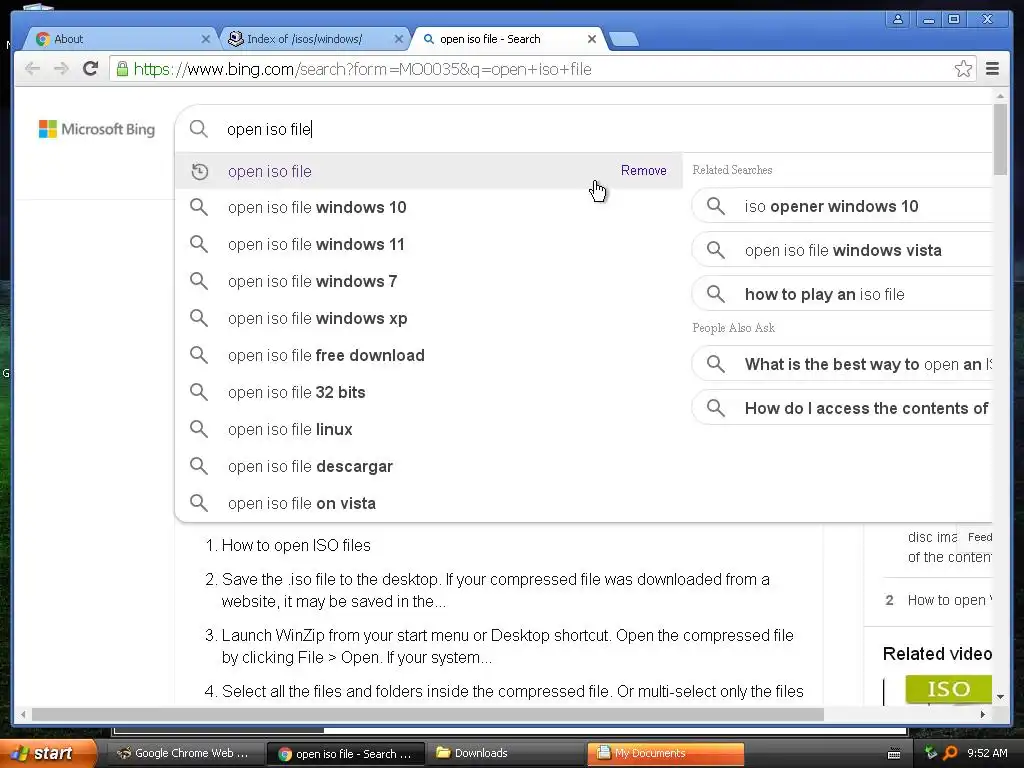
Task: Open My Documents taskbar item
Action: (x=665, y=754)
